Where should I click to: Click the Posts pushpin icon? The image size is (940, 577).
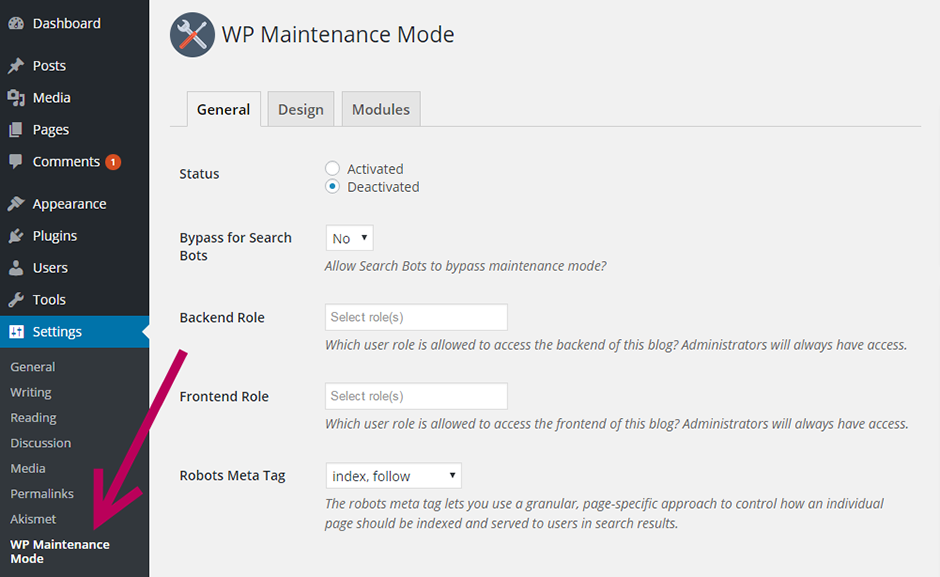(16, 65)
